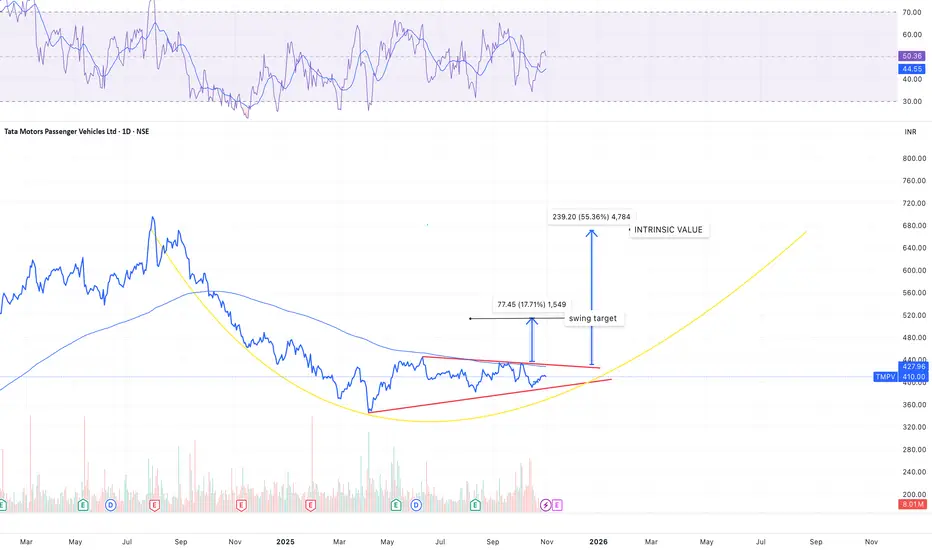Open Tata Motors Passenger Vehicles chart title

click(x=77, y=131)
